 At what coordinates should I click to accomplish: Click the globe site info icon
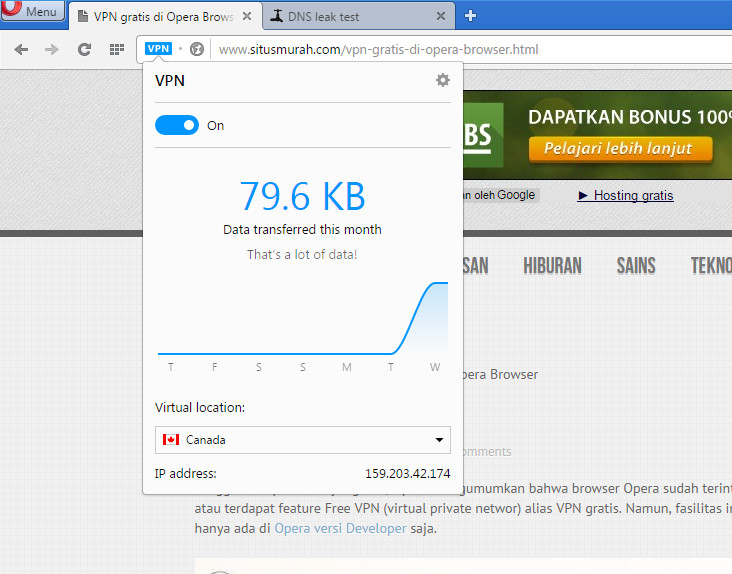click(x=197, y=49)
